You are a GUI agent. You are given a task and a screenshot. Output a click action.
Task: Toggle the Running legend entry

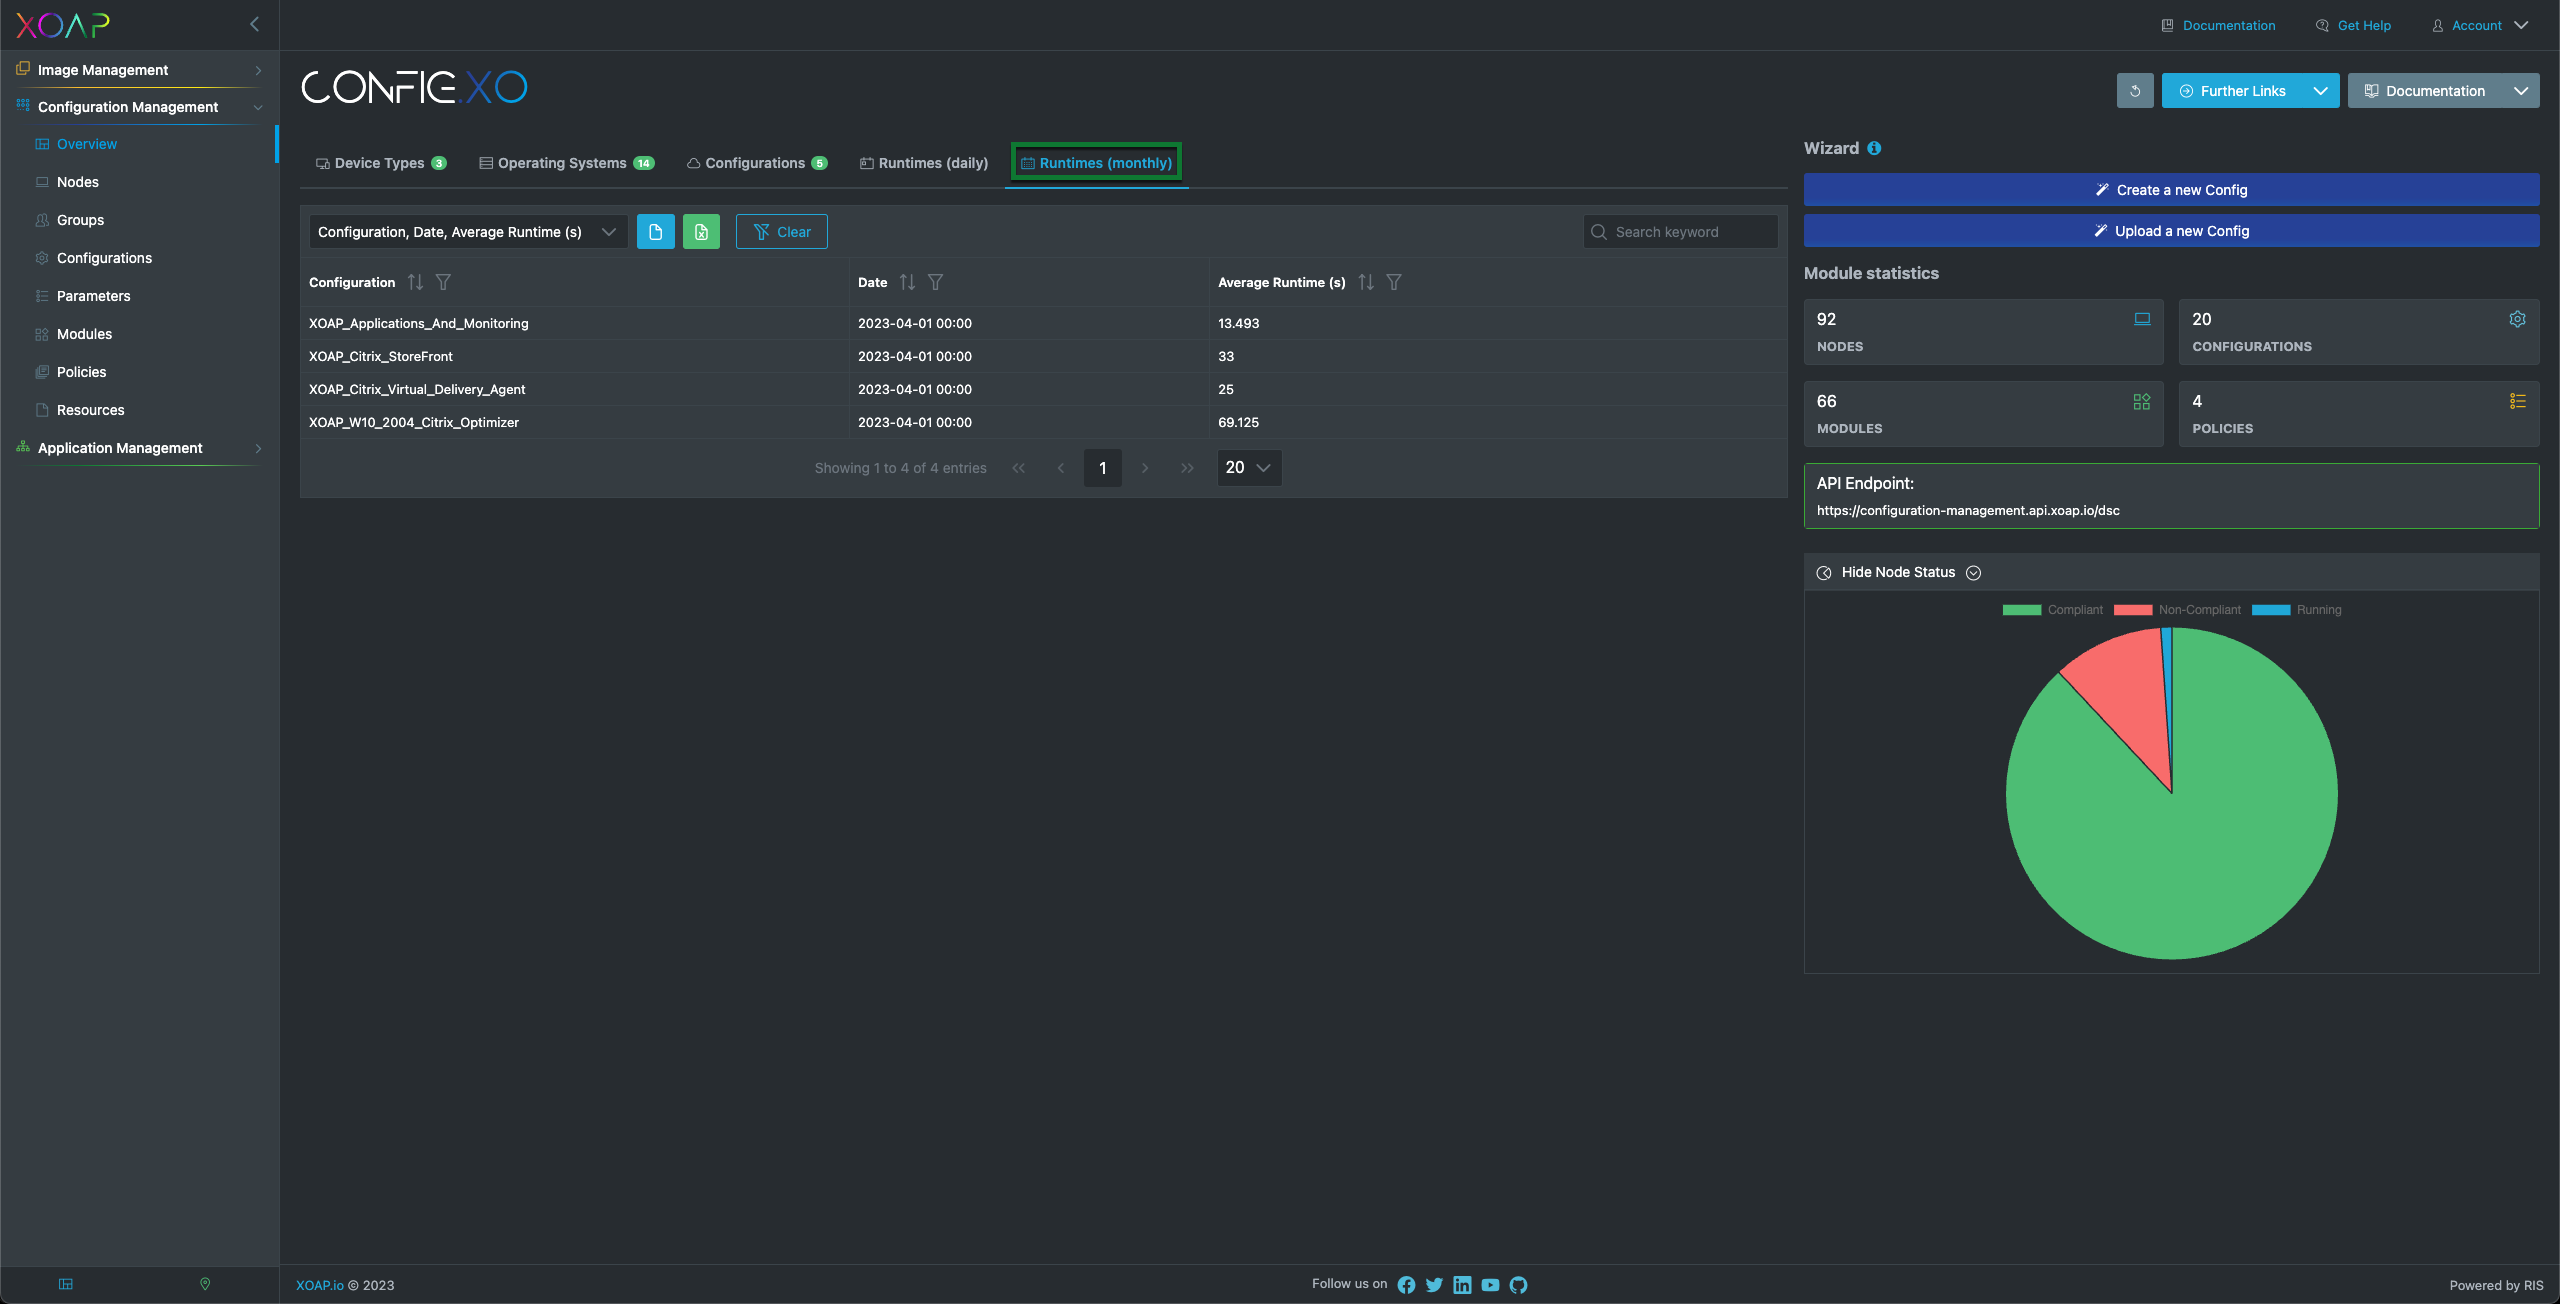click(2296, 610)
